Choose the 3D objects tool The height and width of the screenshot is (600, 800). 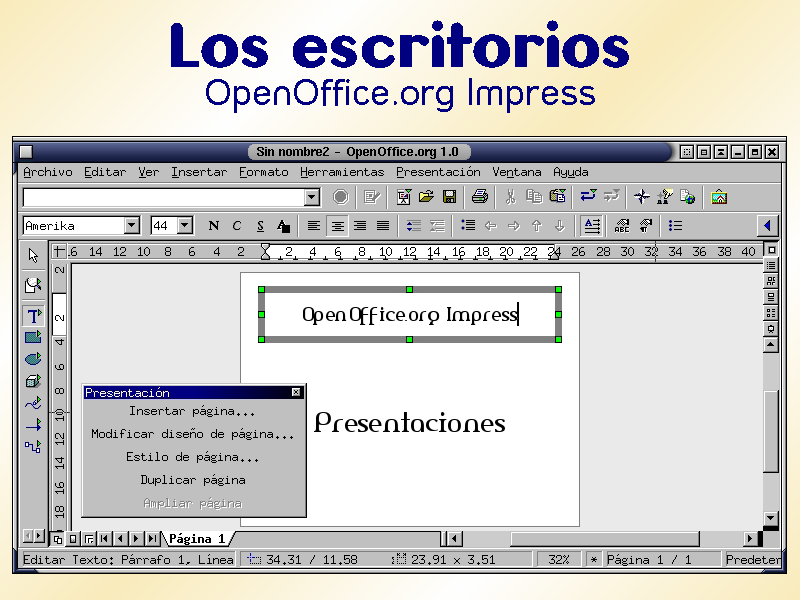(x=33, y=381)
